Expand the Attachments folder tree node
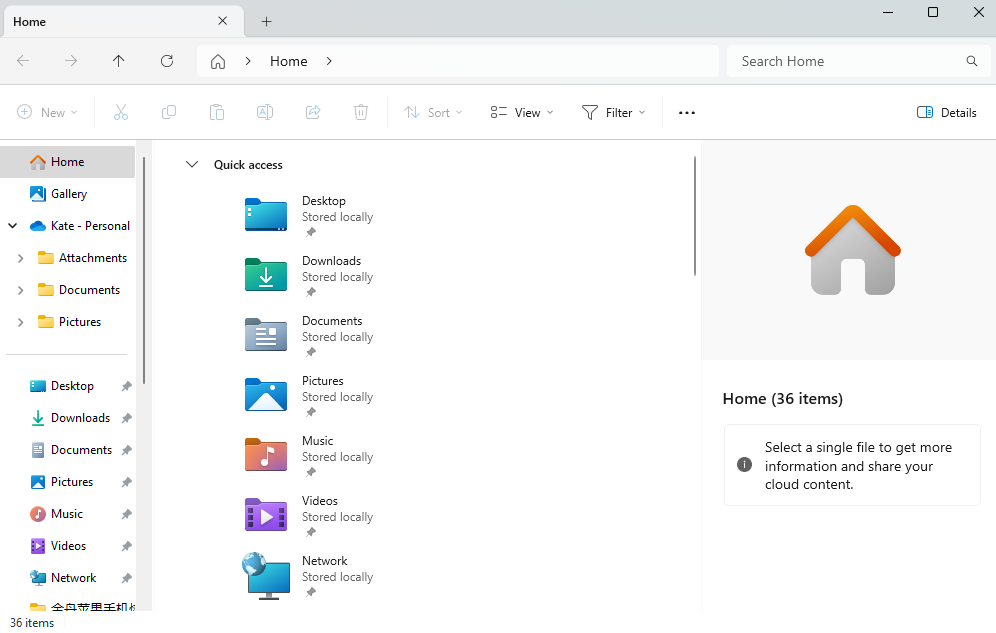The image size is (996, 633). pyautogui.click(x=21, y=258)
